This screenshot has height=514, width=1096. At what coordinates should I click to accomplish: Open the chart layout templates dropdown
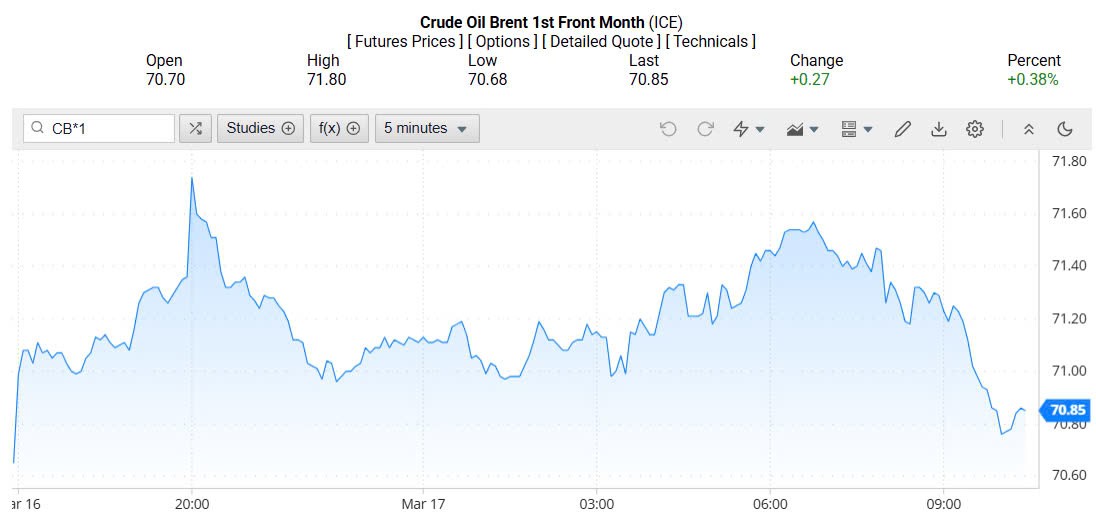pos(856,129)
